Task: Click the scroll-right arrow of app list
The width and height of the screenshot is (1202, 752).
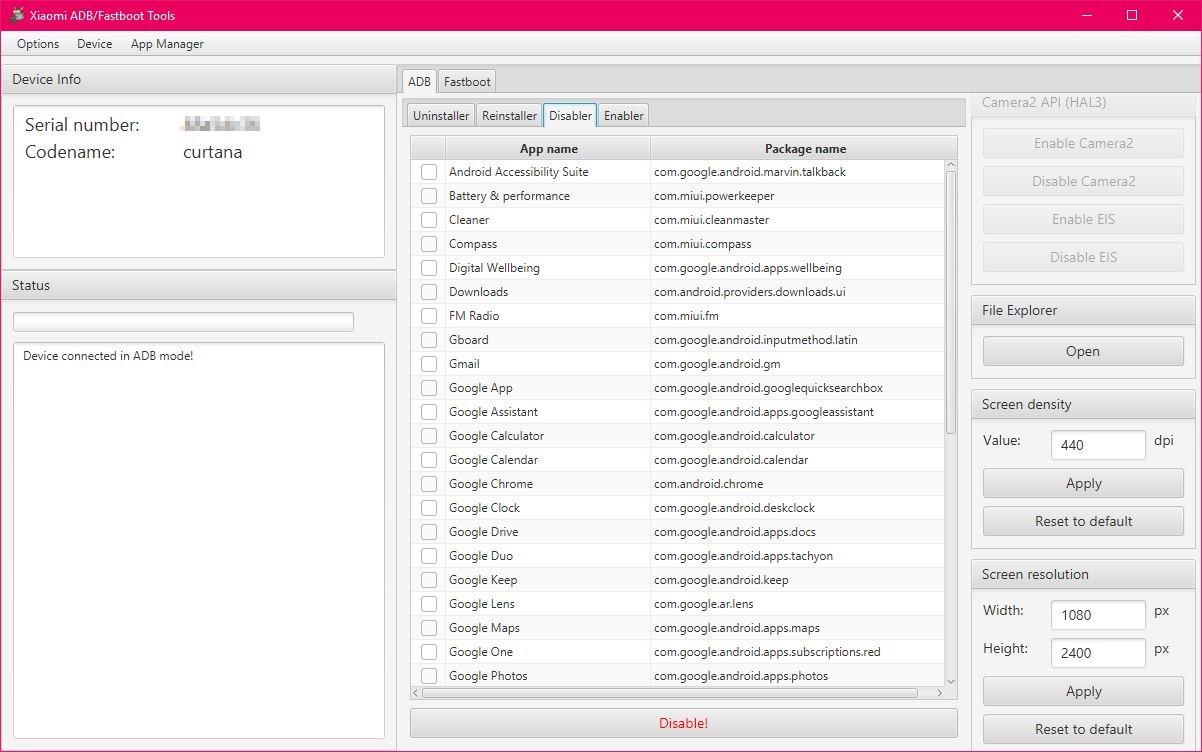Action: click(939, 692)
